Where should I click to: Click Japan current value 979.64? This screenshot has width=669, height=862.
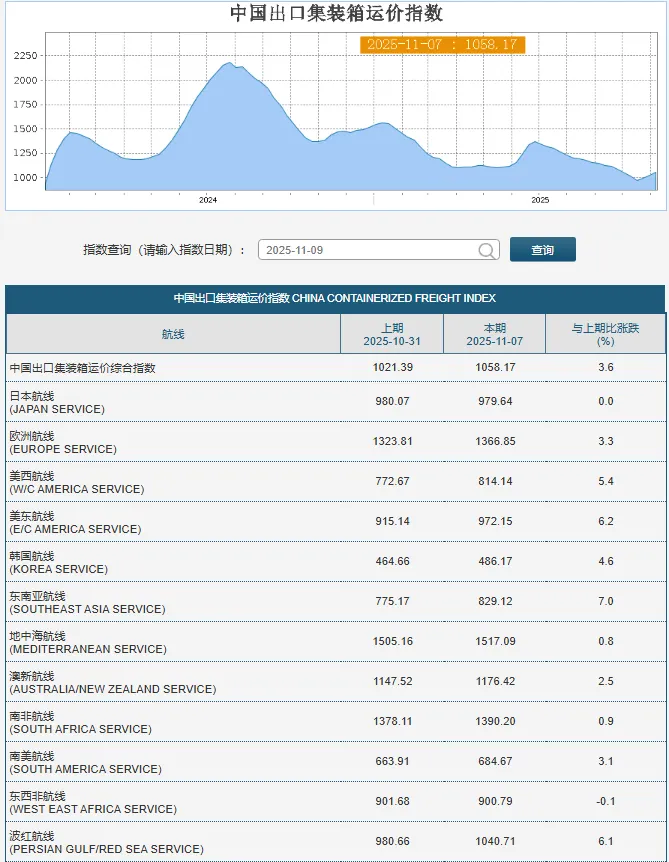click(495, 401)
